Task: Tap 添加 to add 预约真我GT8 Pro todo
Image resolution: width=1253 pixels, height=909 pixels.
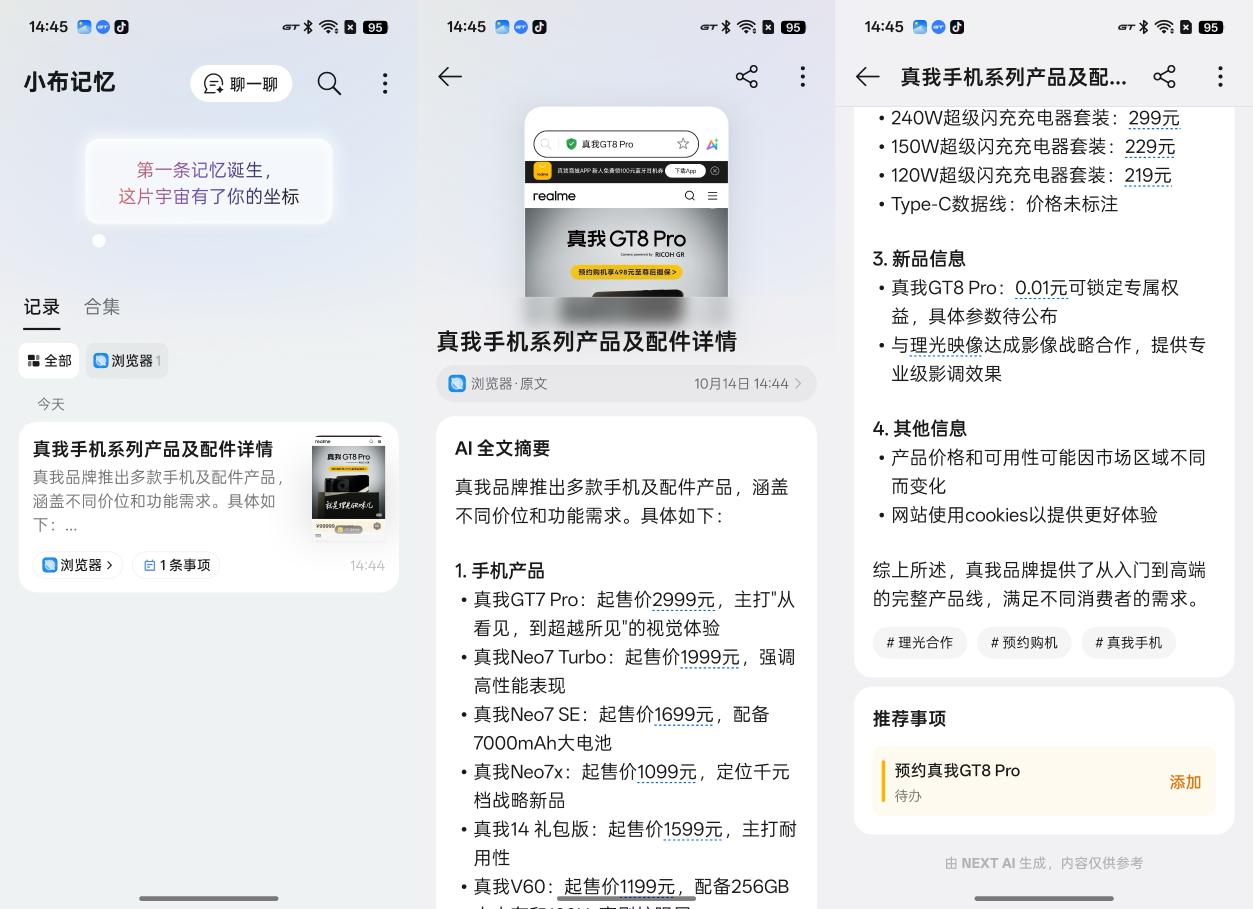Action: (1184, 783)
